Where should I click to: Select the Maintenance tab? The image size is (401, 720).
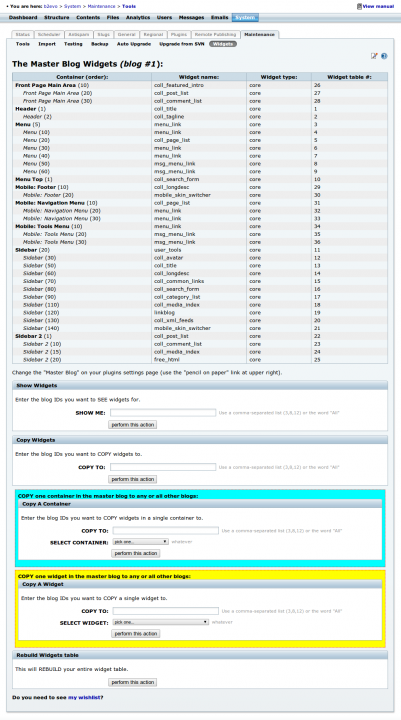point(260,34)
